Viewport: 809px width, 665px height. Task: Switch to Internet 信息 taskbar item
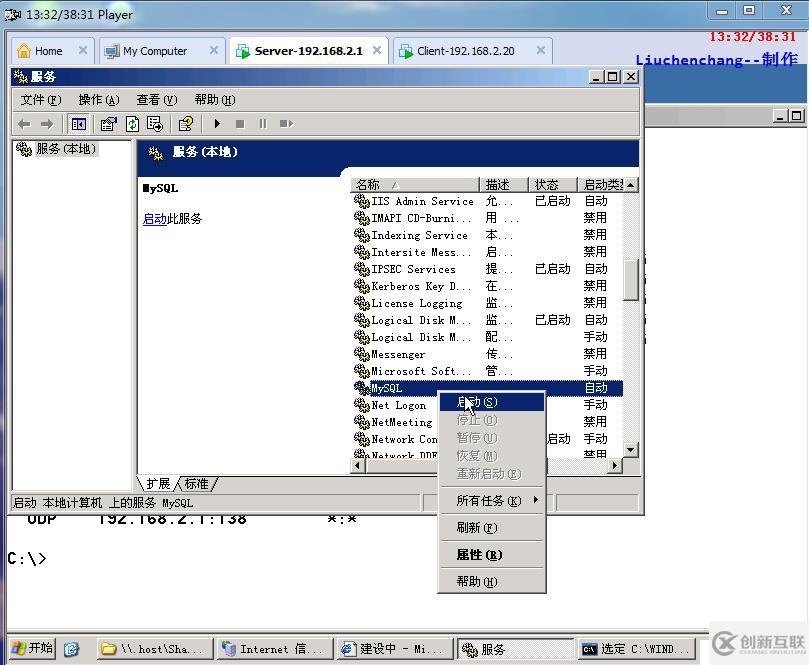pyautogui.click(x=274, y=649)
